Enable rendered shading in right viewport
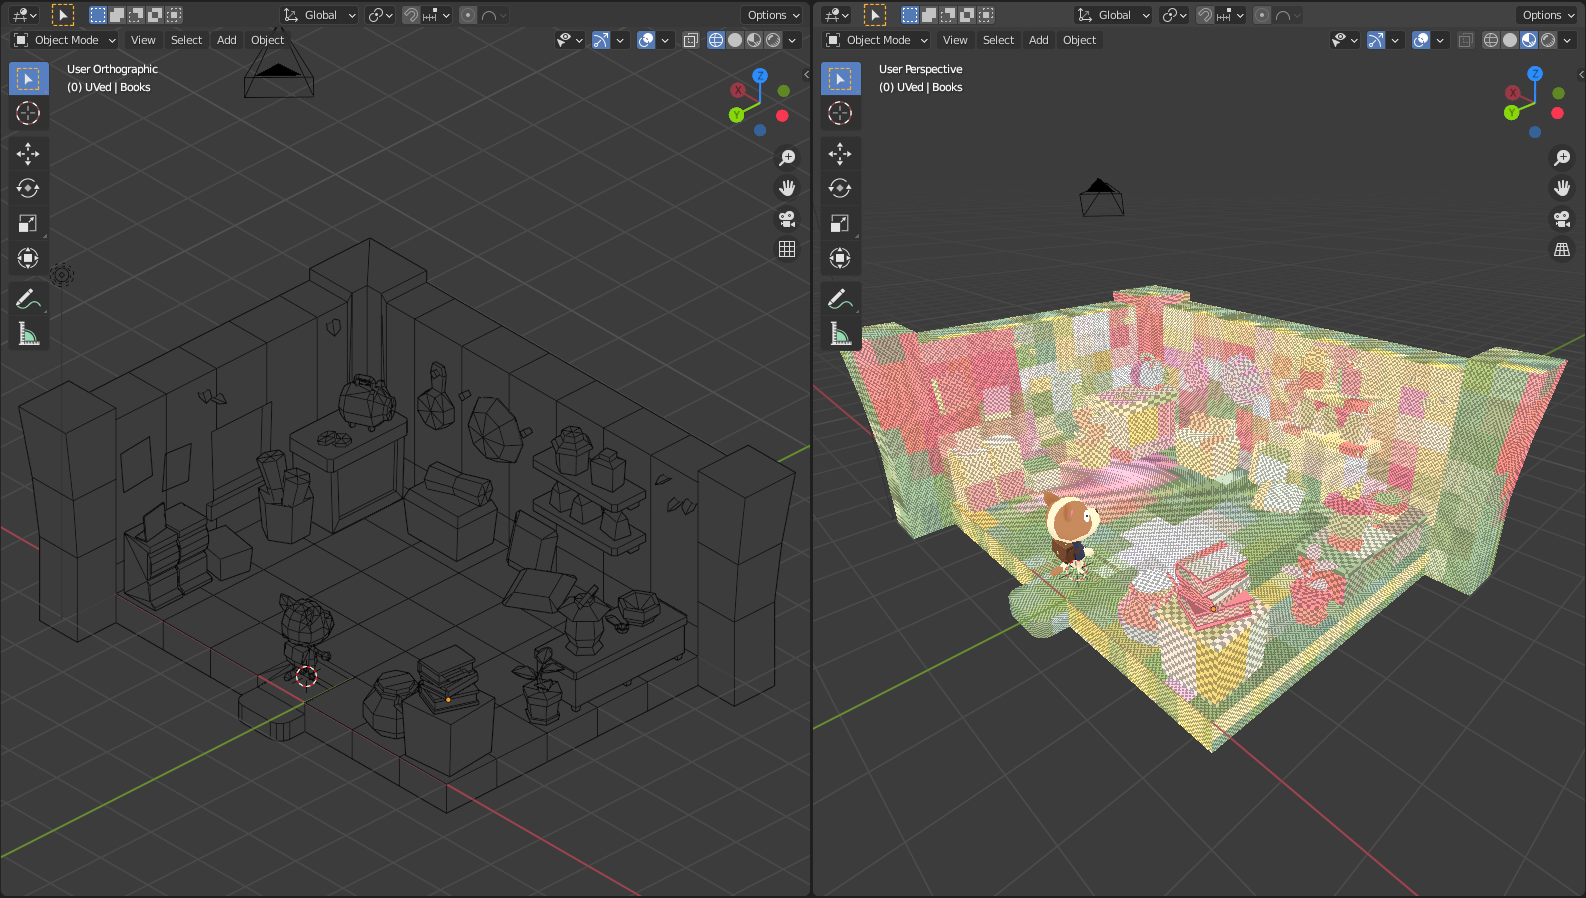This screenshot has width=1586, height=898. coord(1548,40)
